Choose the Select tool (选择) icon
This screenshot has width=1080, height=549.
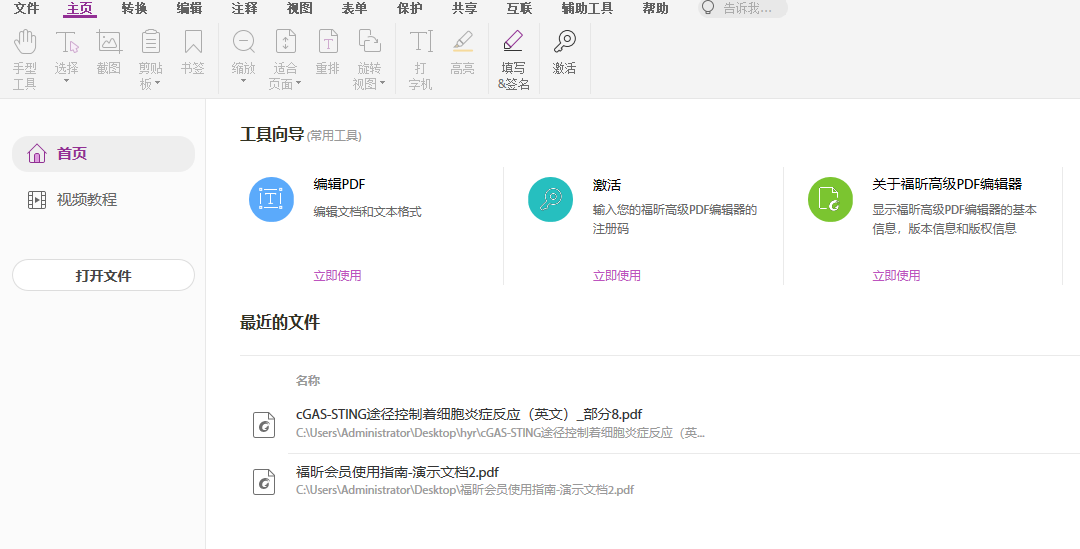point(67,43)
